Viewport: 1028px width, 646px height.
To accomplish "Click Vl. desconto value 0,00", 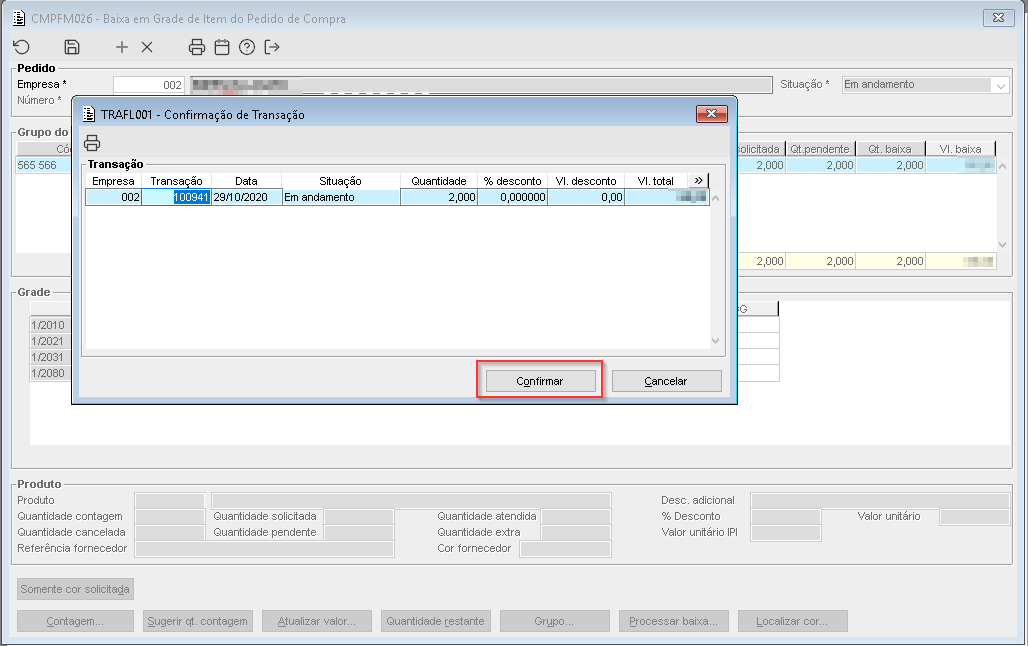I will 586,197.
